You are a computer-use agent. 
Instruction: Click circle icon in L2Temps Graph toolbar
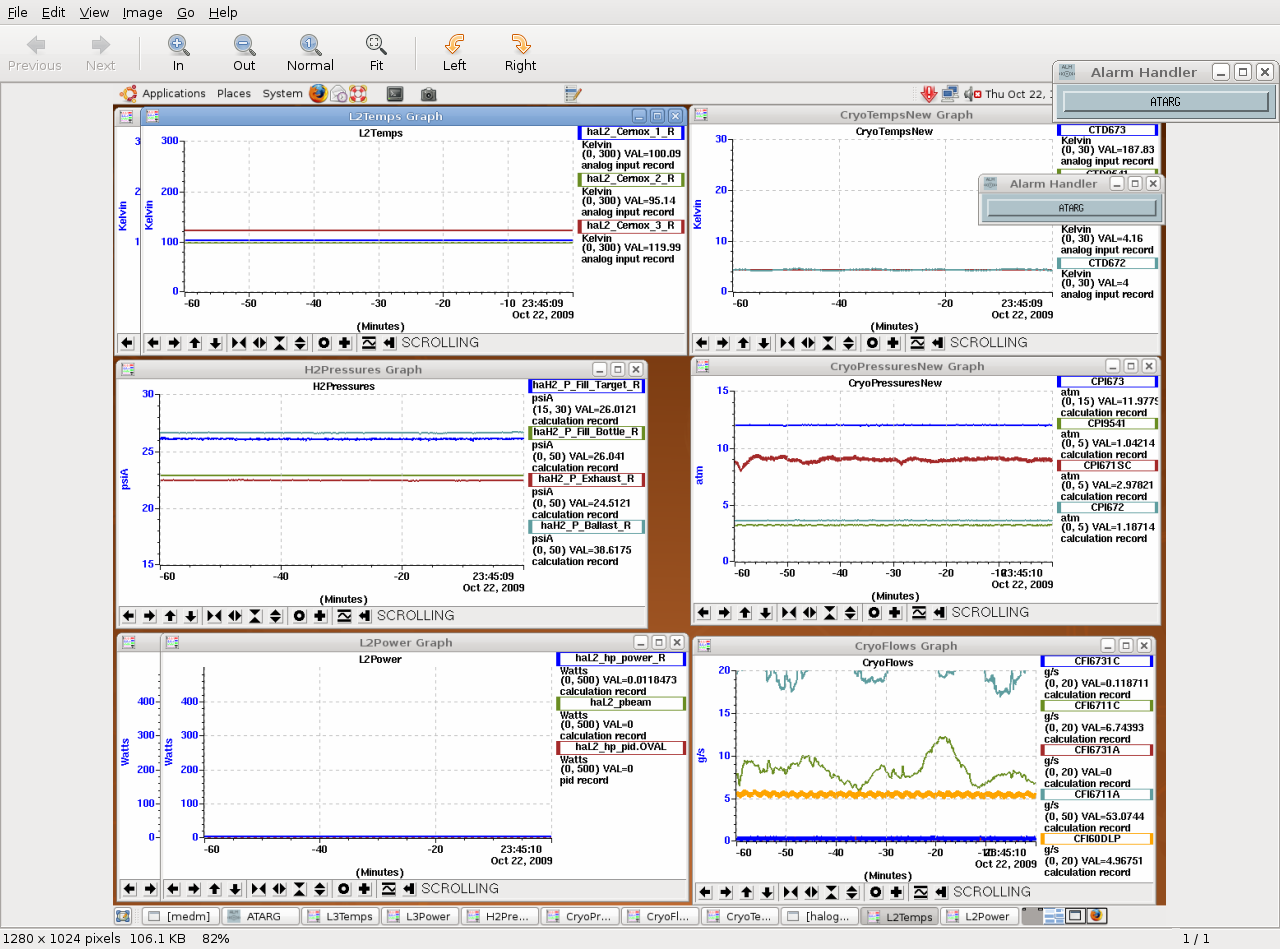pos(324,342)
